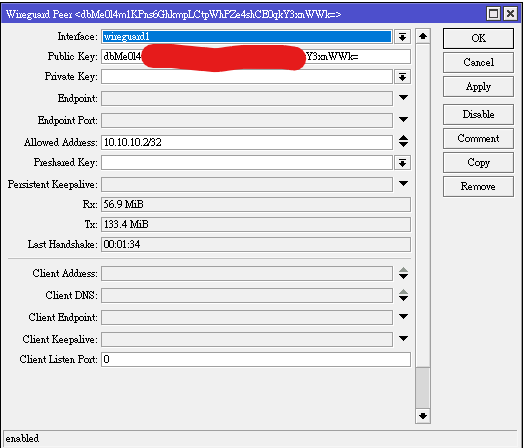Click the disabled Endpoint field
Viewport: 523px width, 448px height.
coord(247,99)
